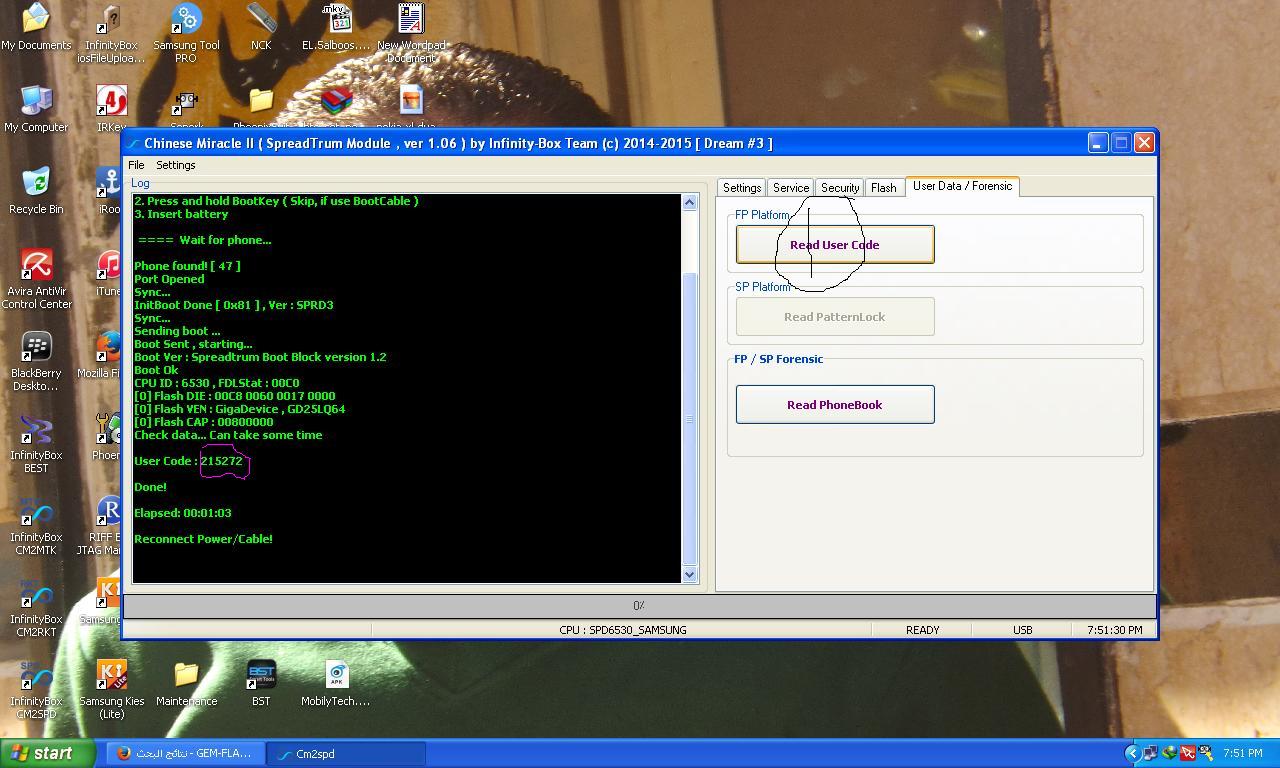Click the network computers tray icon

[1151, 753]
